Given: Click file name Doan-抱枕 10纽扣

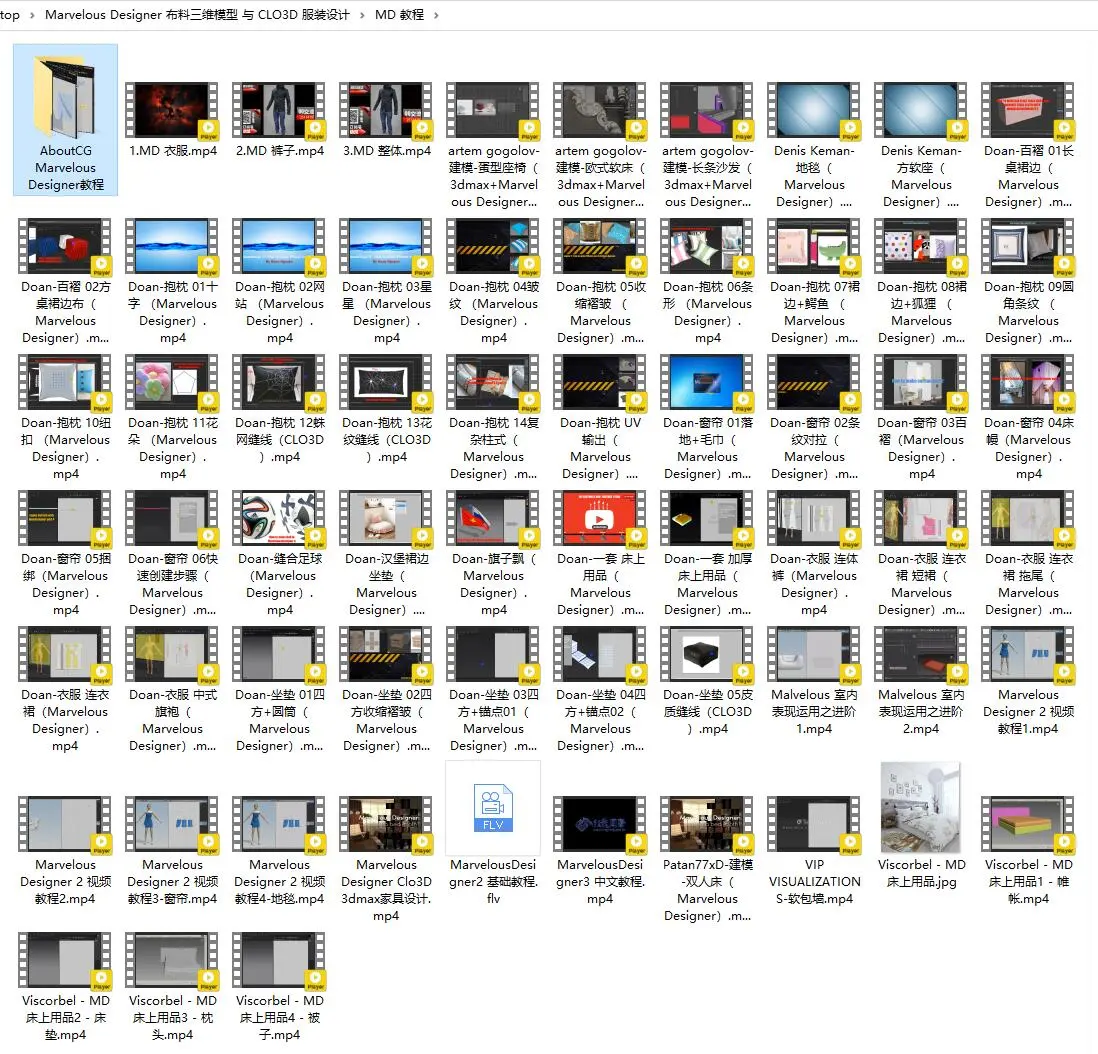Looking at the screenshot, I should pyautogui.click(x=65, y=448).
